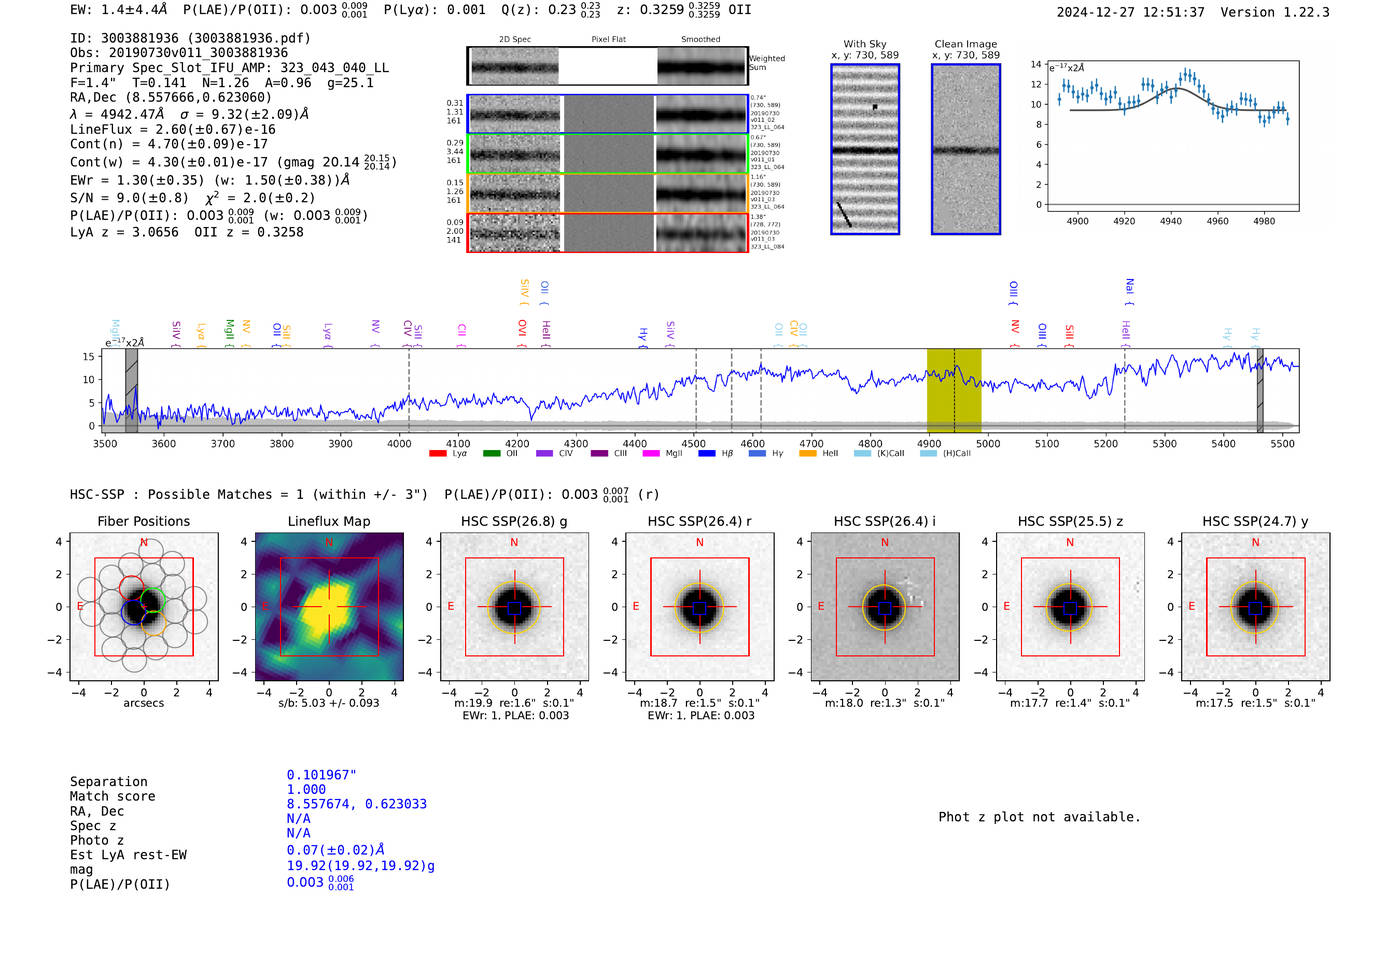Open the HSC SSP(26.4) i image
The image size is (1400, 953).
[x=885, y=607]
